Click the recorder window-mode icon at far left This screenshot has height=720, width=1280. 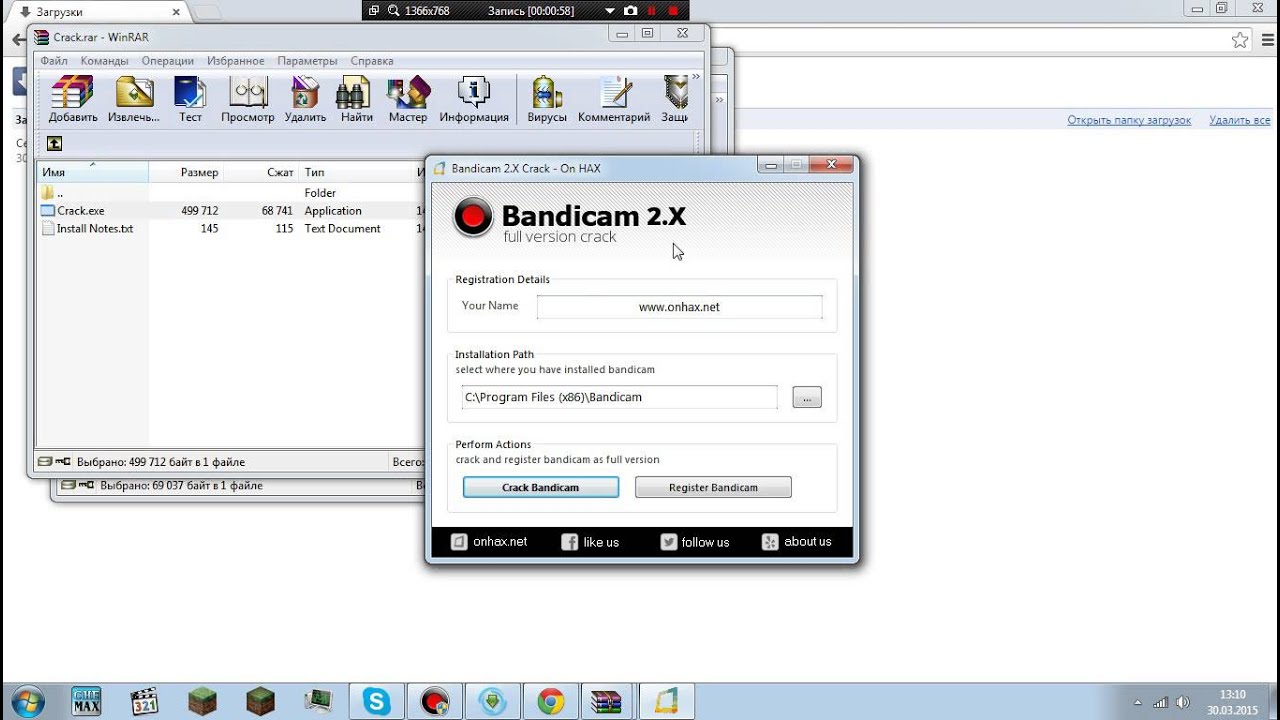coord(374,10)
